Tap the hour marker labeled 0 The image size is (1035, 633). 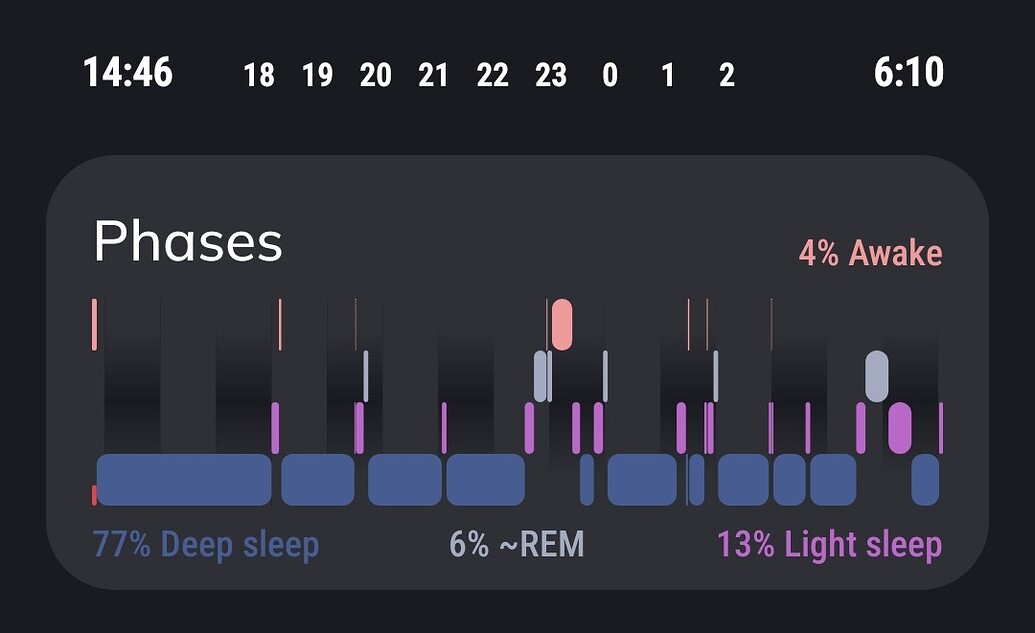click(x=610, y=76)
